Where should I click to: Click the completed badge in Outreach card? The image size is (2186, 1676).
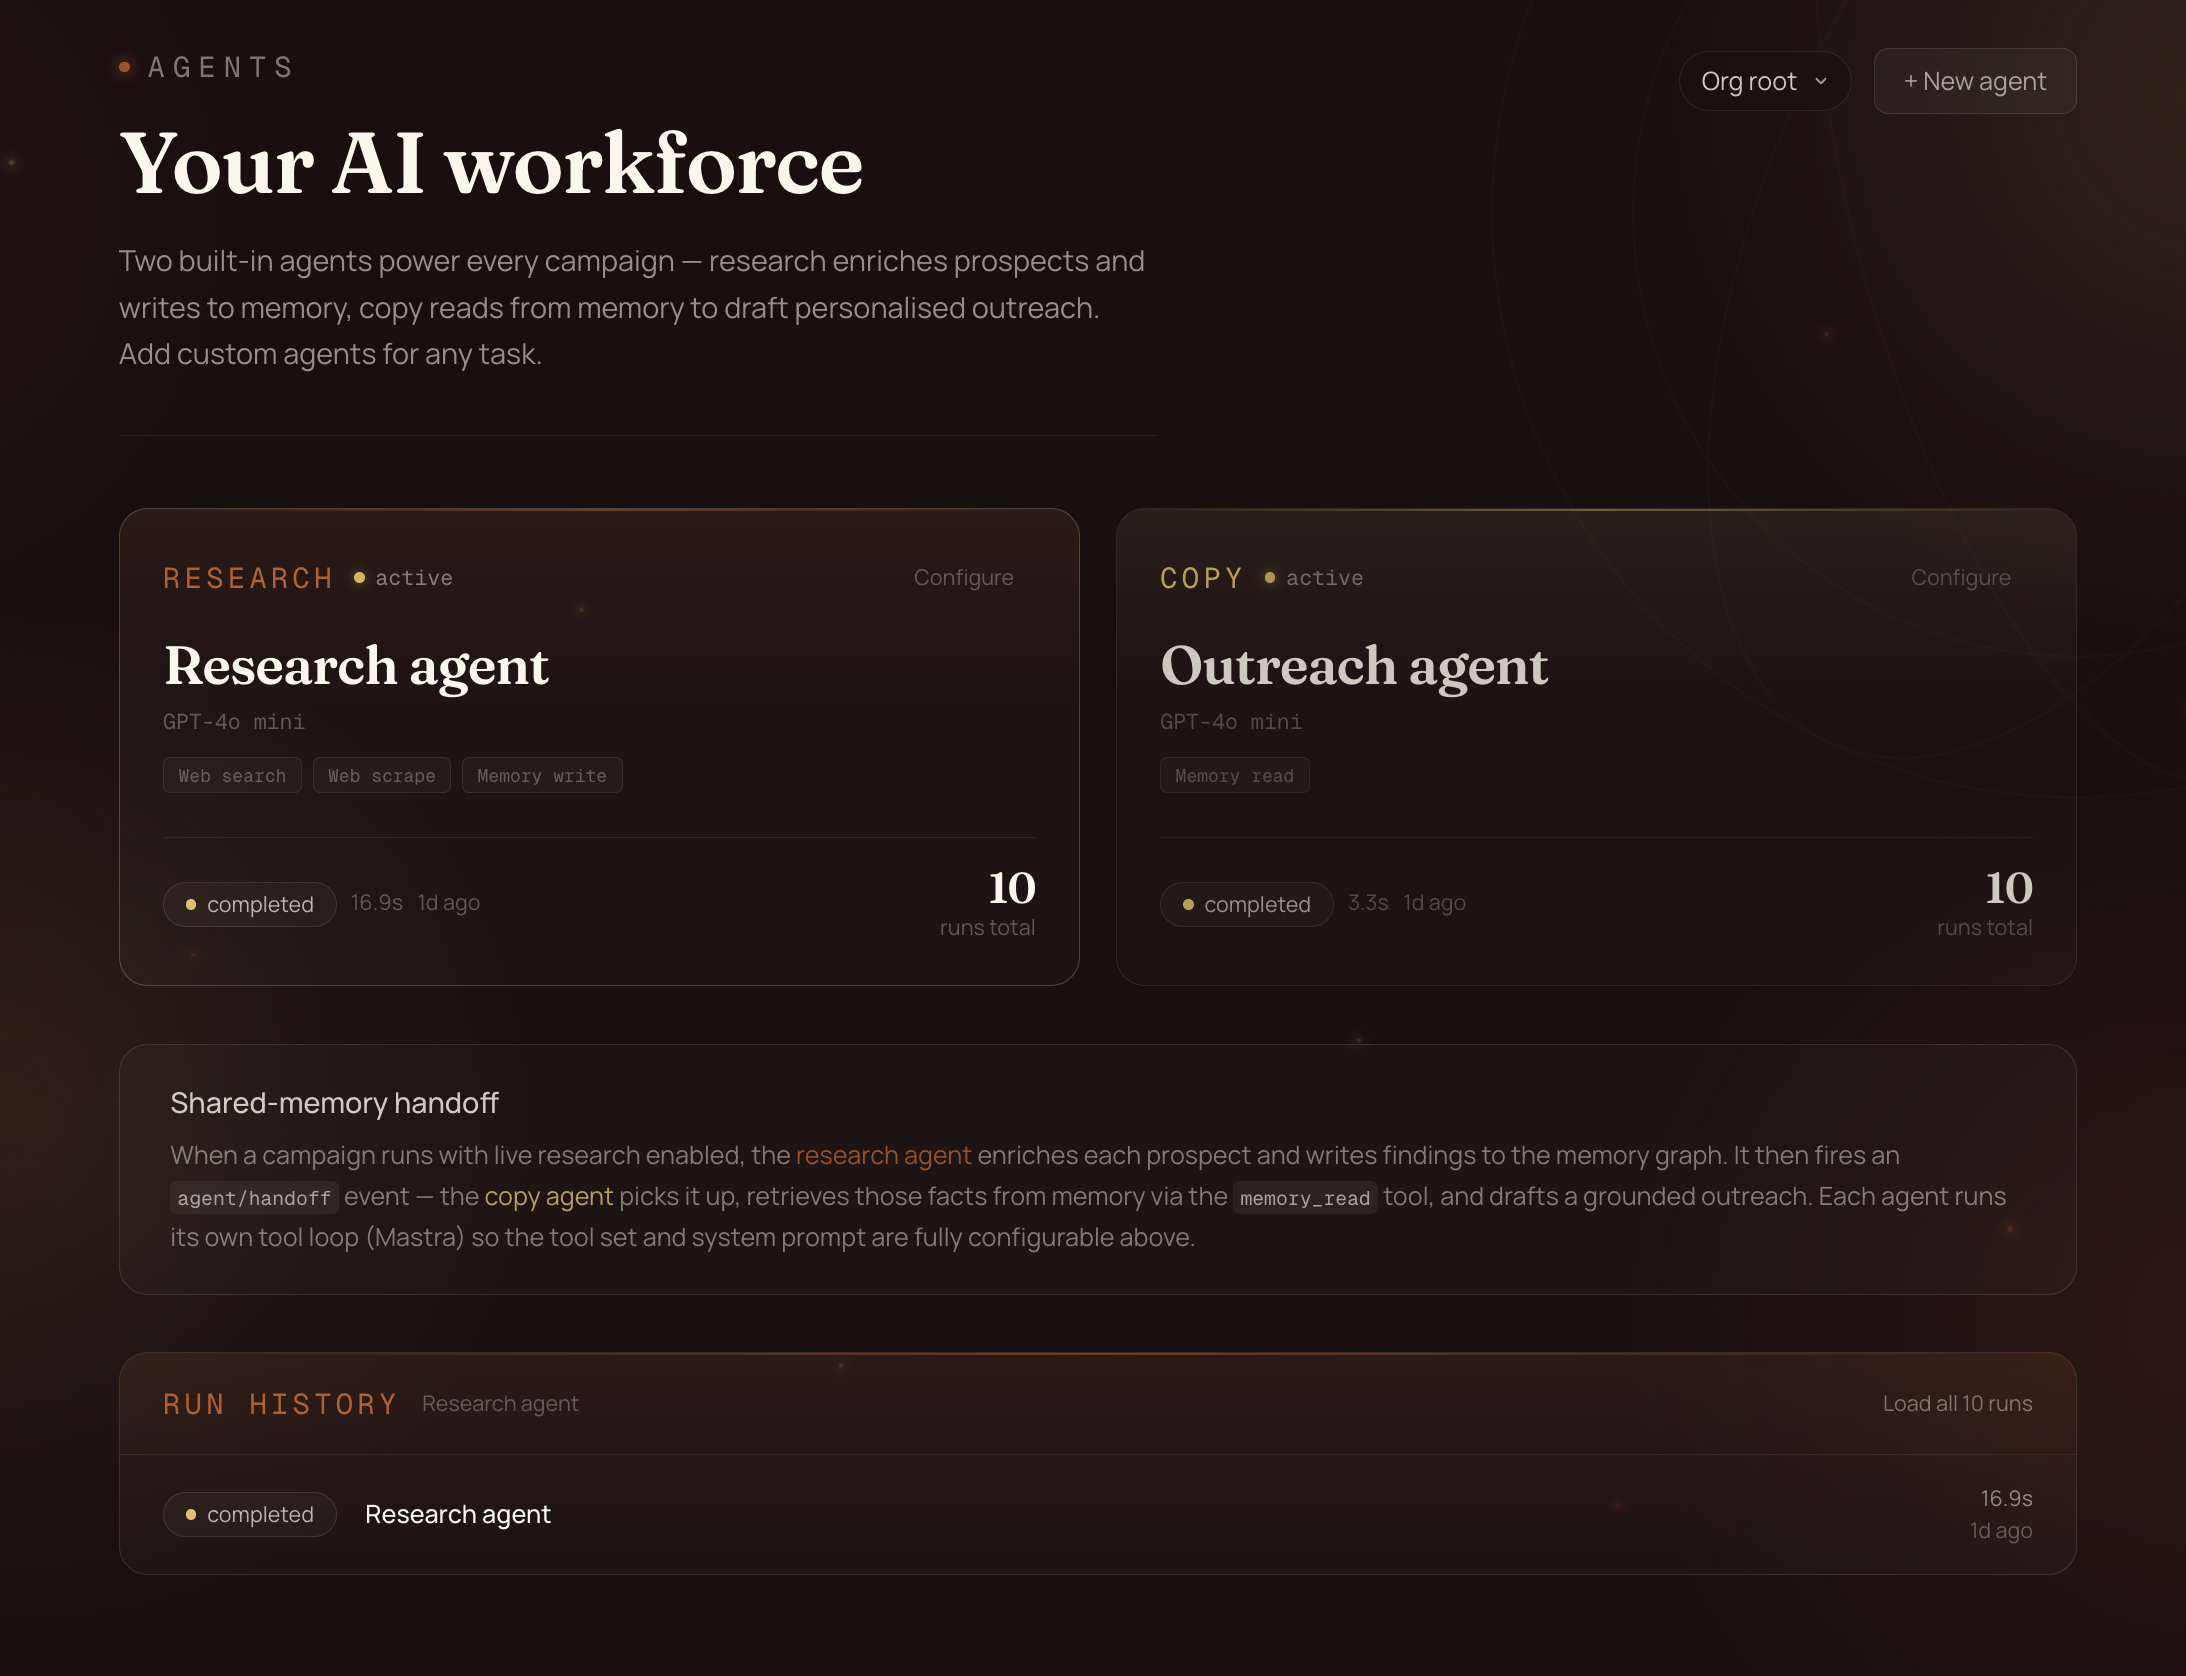1246,904
